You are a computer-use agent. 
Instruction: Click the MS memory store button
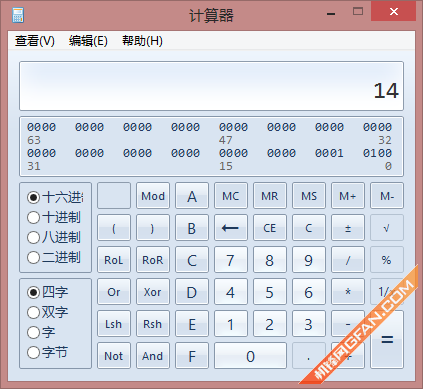point(309,196)
